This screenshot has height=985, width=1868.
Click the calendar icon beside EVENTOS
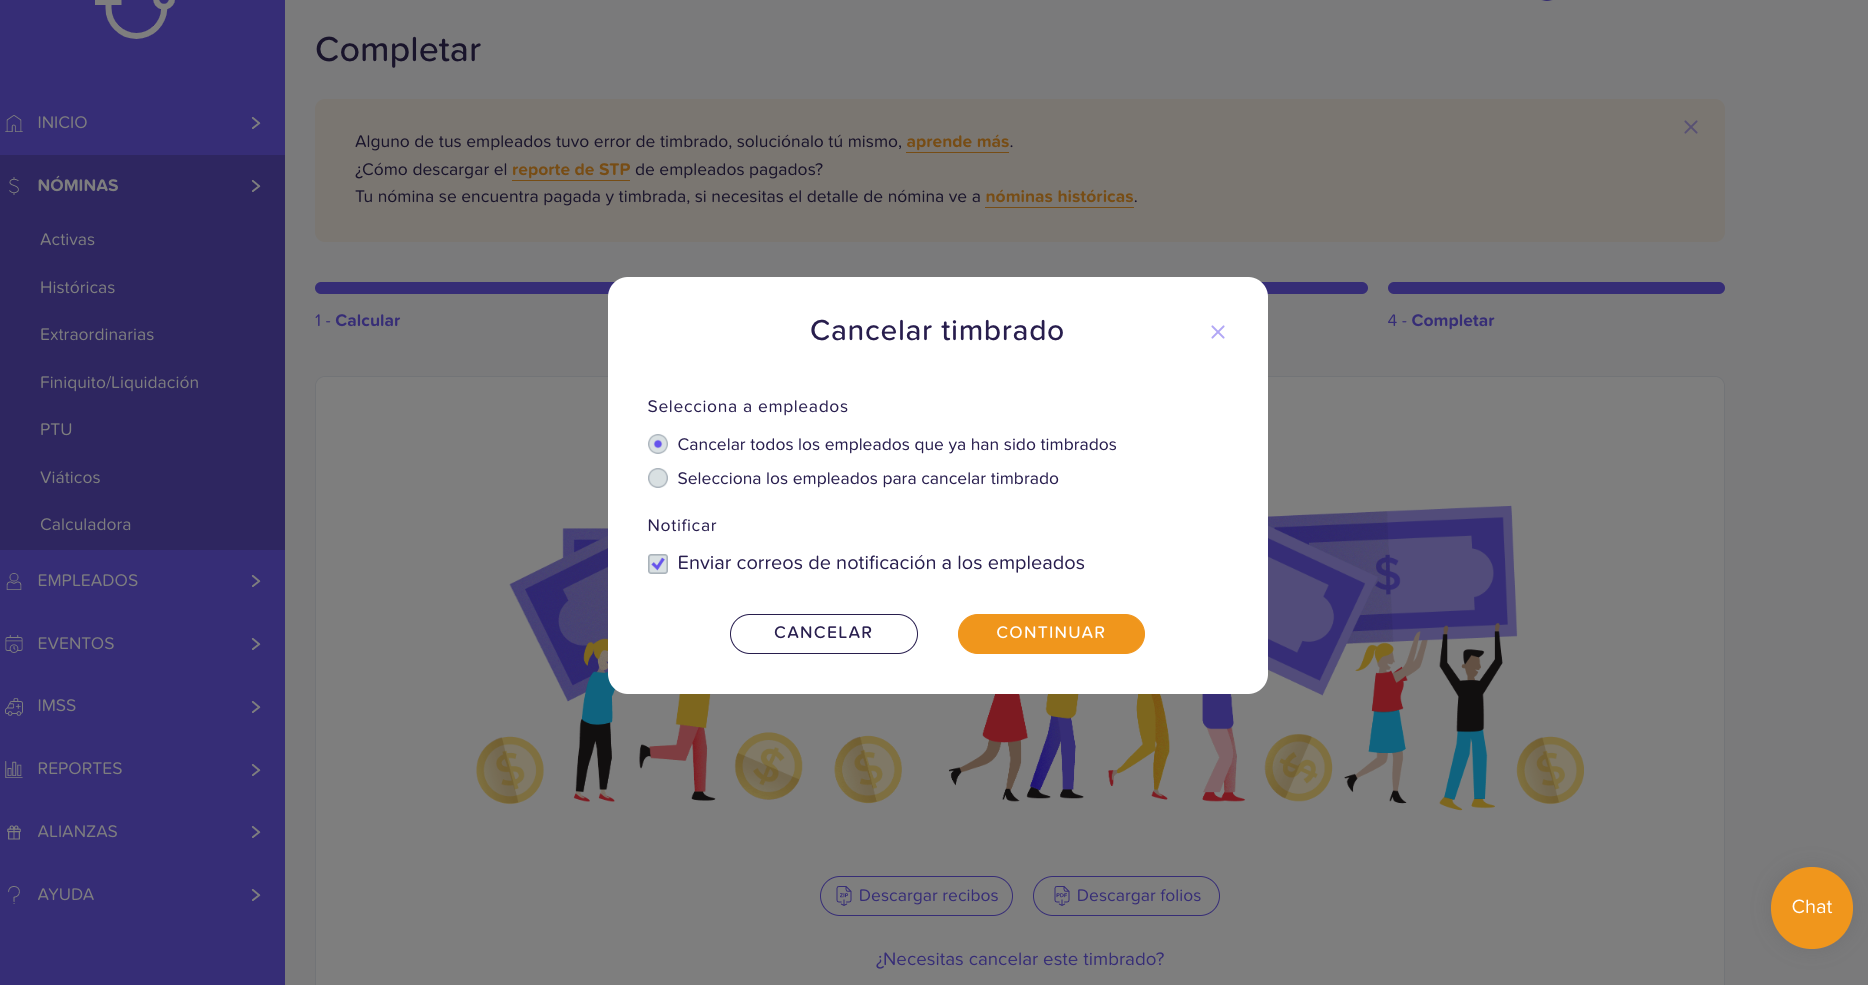[14, 644]
